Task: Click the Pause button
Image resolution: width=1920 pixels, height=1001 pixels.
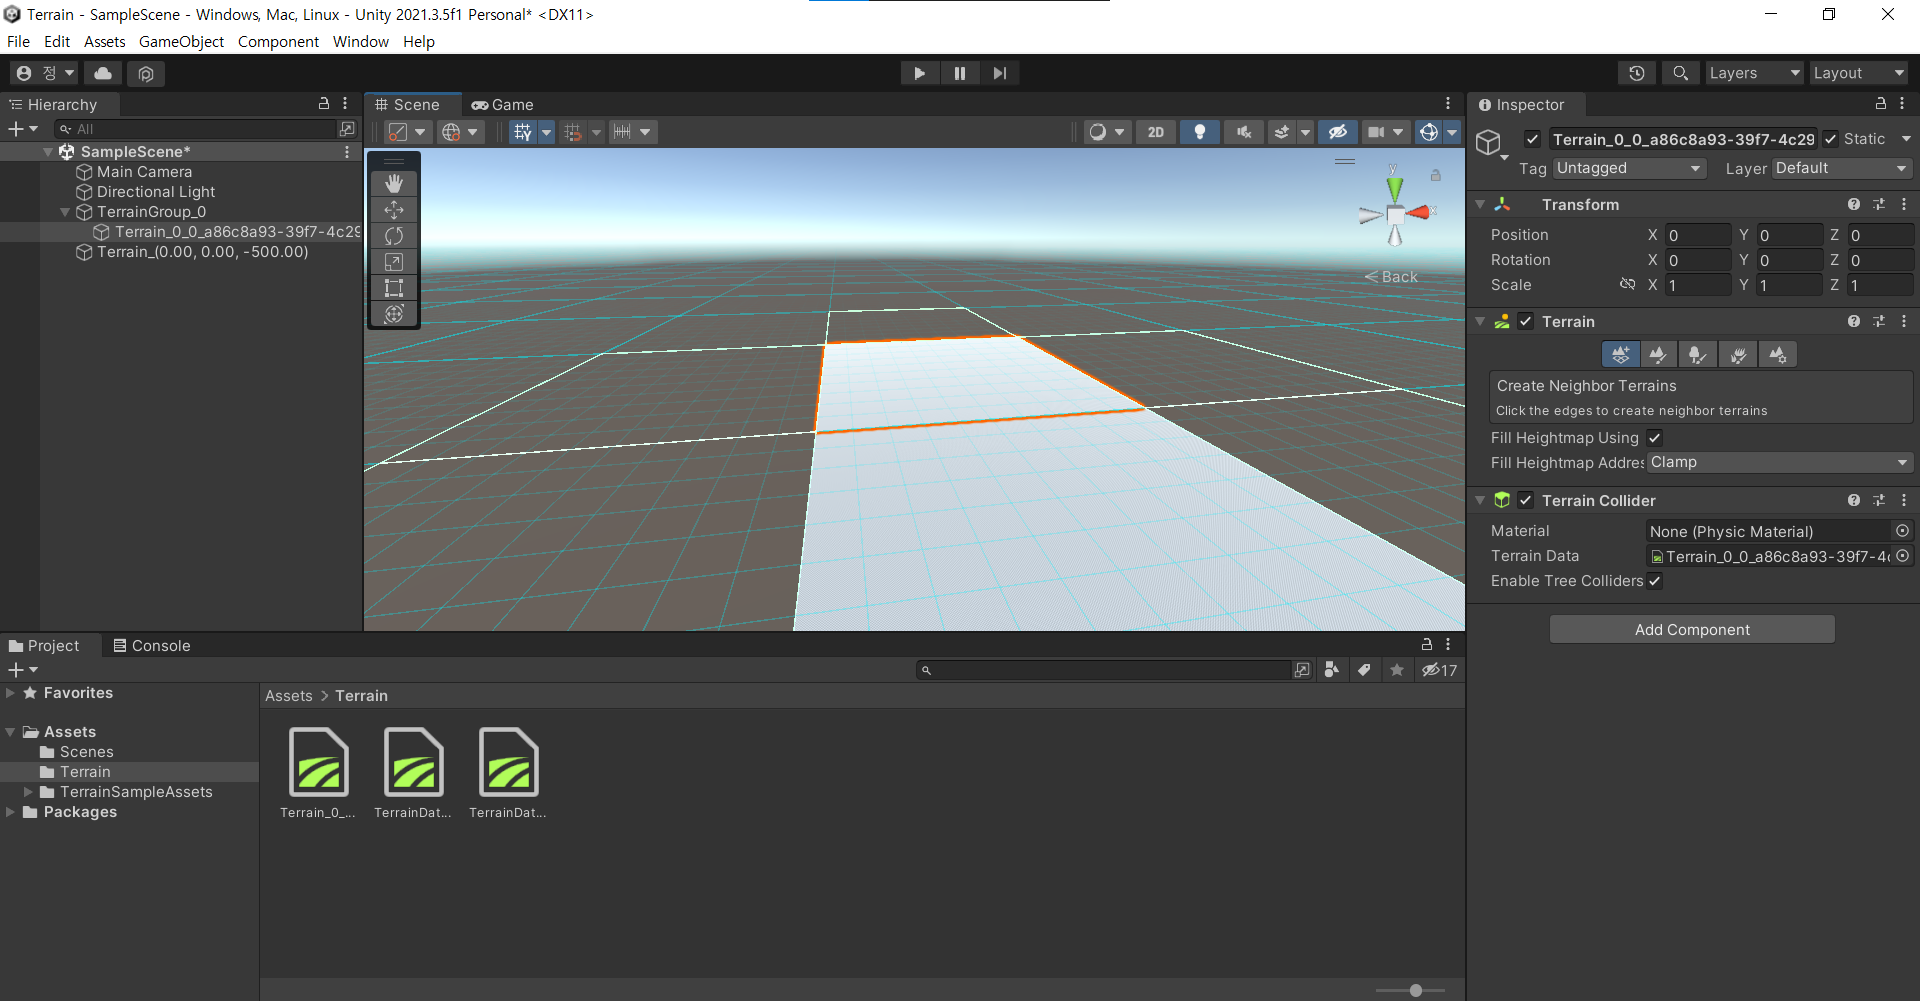Action: 959,73
